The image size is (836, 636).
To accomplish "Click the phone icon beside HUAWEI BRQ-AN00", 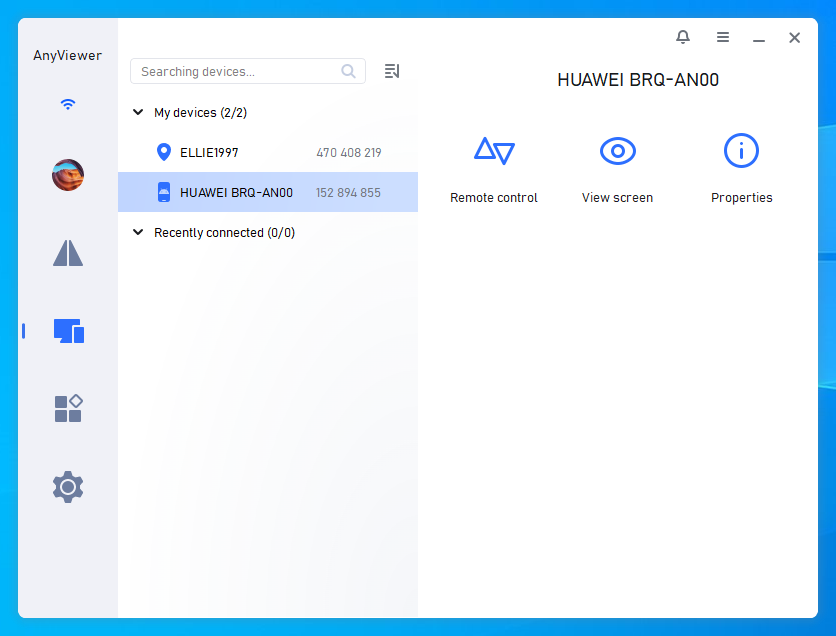I will [163, 192].
